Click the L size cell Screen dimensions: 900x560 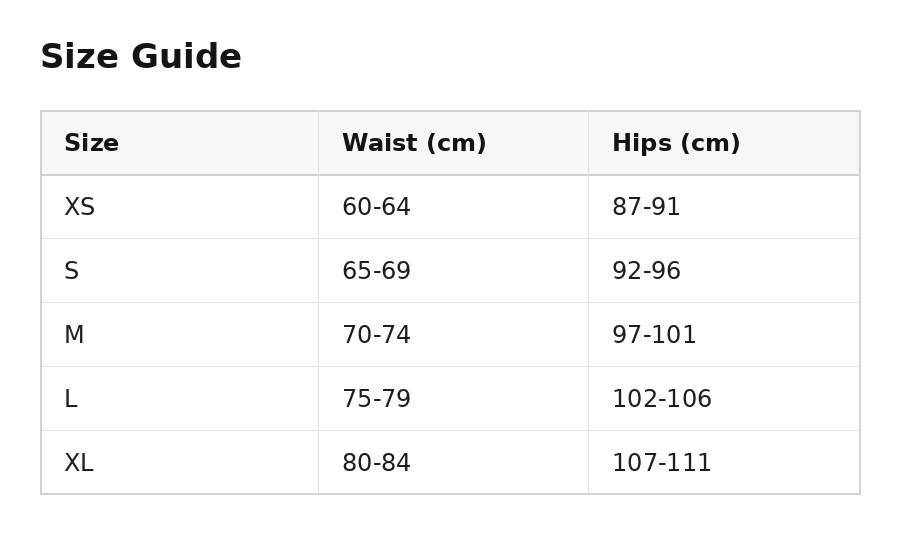[180, 399]
